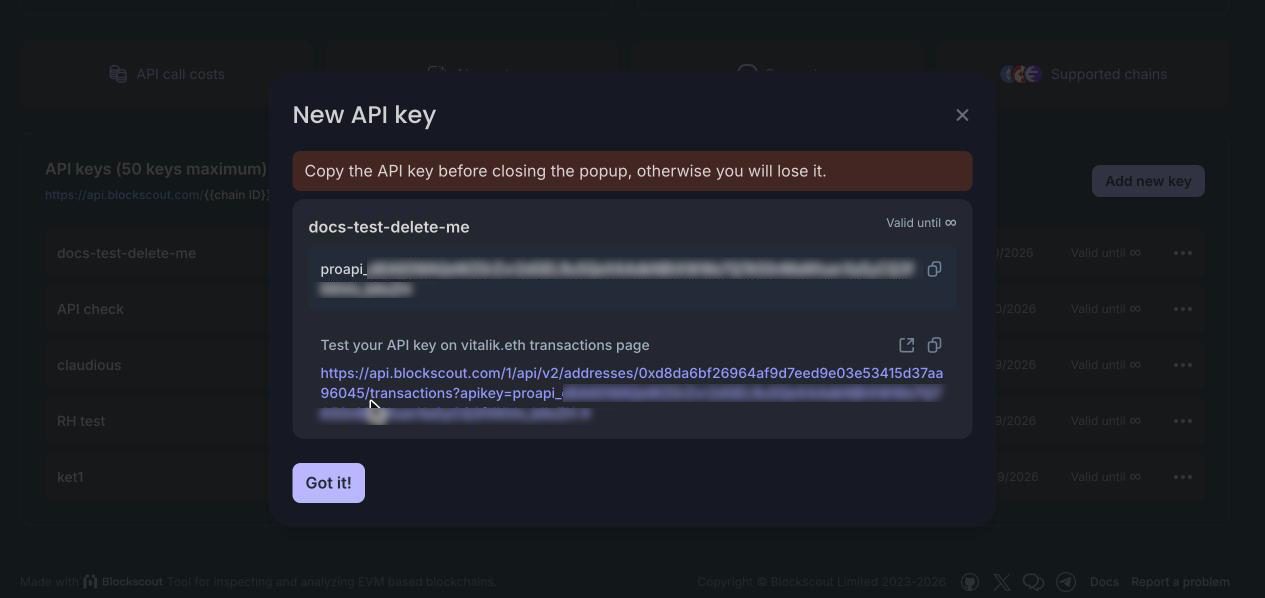Select the docs-test-delete-me key row name
Viewport: 1265px width, 598px height.
click(x=126, y=253)
